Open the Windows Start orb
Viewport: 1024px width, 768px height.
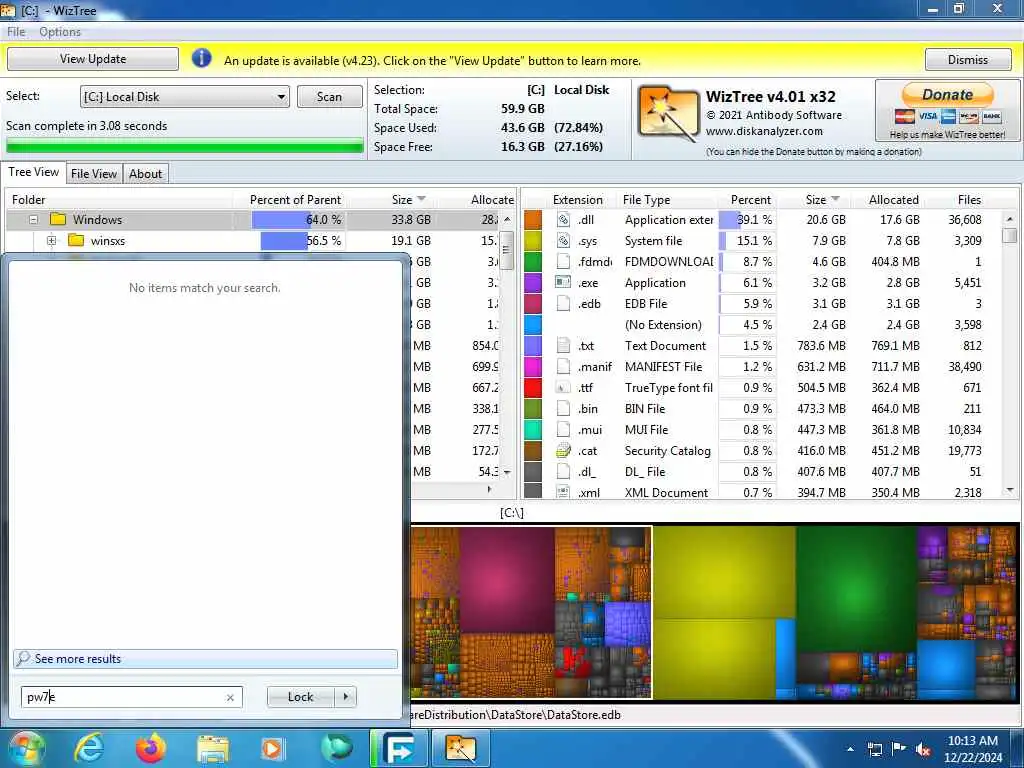click(26, 748)
